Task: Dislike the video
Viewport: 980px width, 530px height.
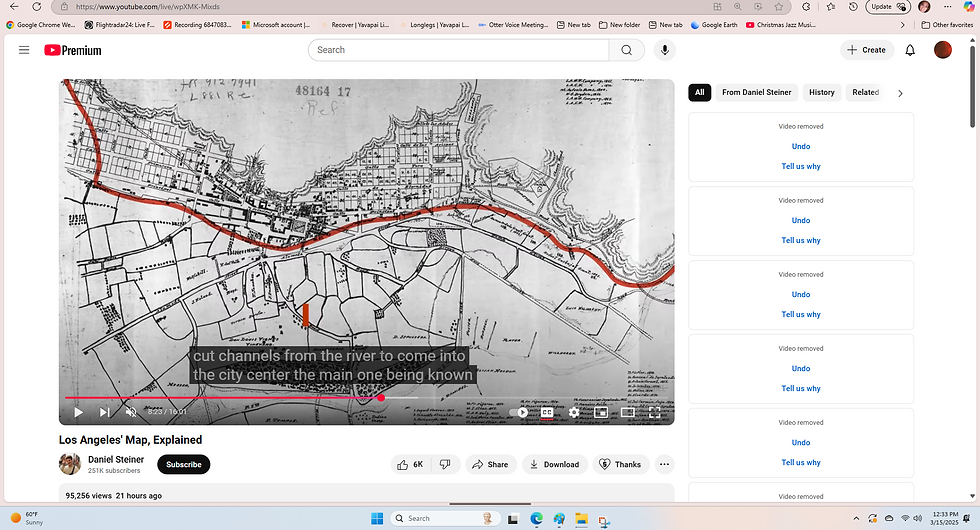Action: 445,464
